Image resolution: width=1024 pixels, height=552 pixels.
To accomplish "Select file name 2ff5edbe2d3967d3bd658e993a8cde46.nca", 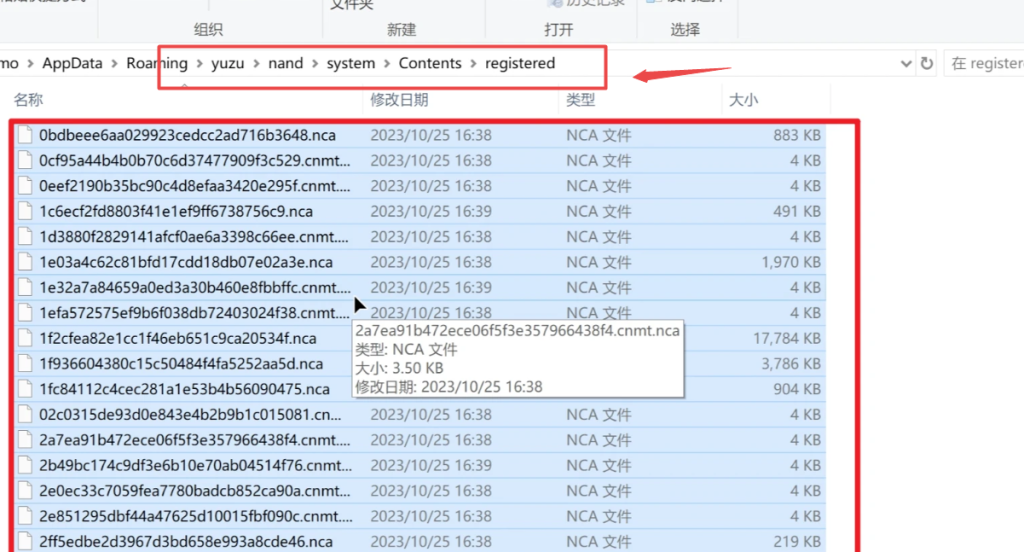I will coord(185,542).
